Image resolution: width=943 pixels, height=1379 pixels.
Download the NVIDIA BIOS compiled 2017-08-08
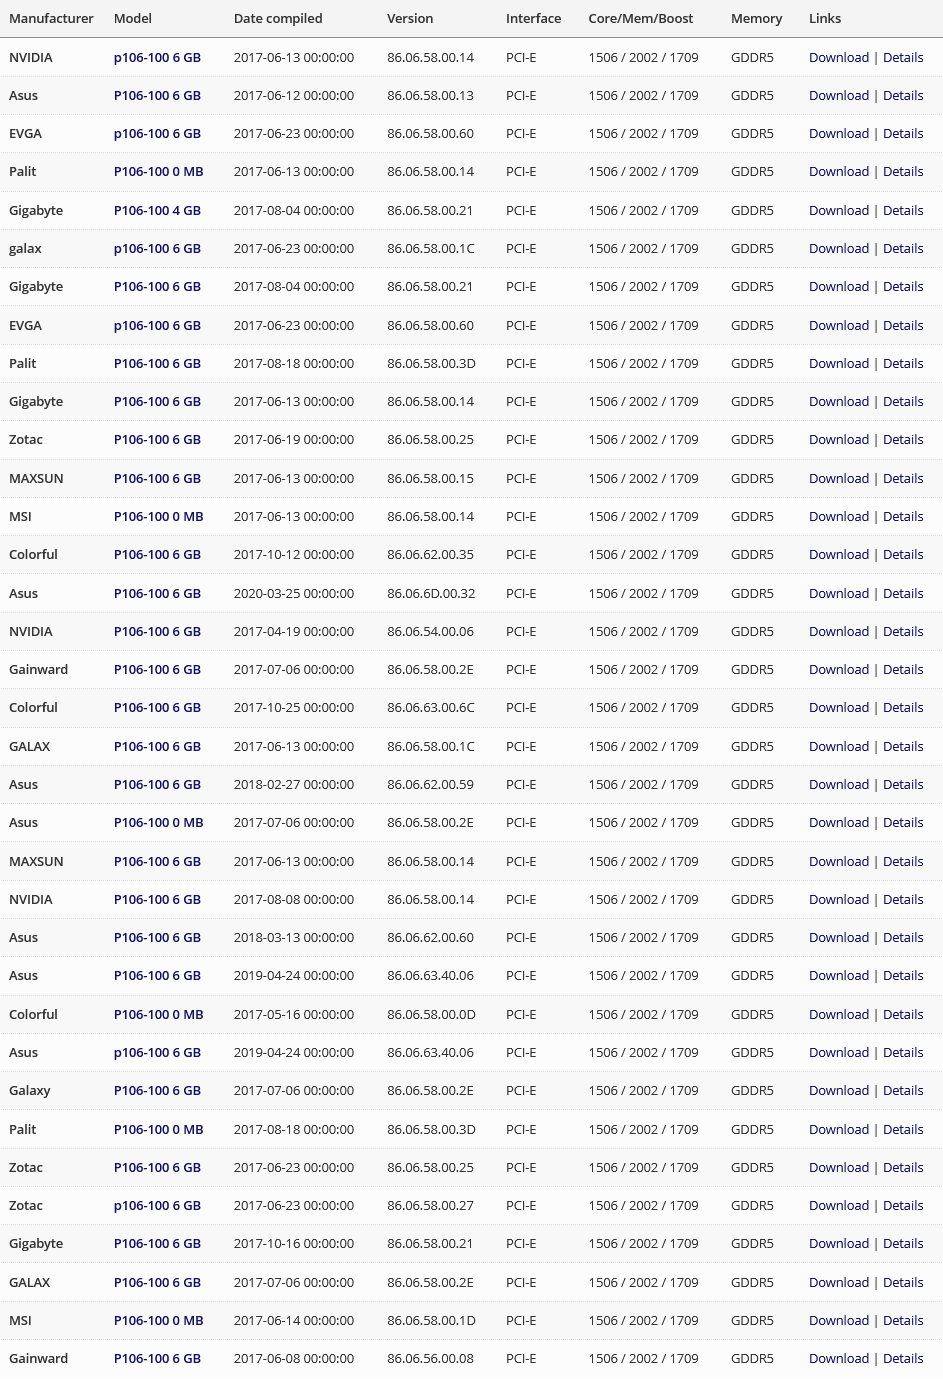pyautogui.click(x=838, y=899)
